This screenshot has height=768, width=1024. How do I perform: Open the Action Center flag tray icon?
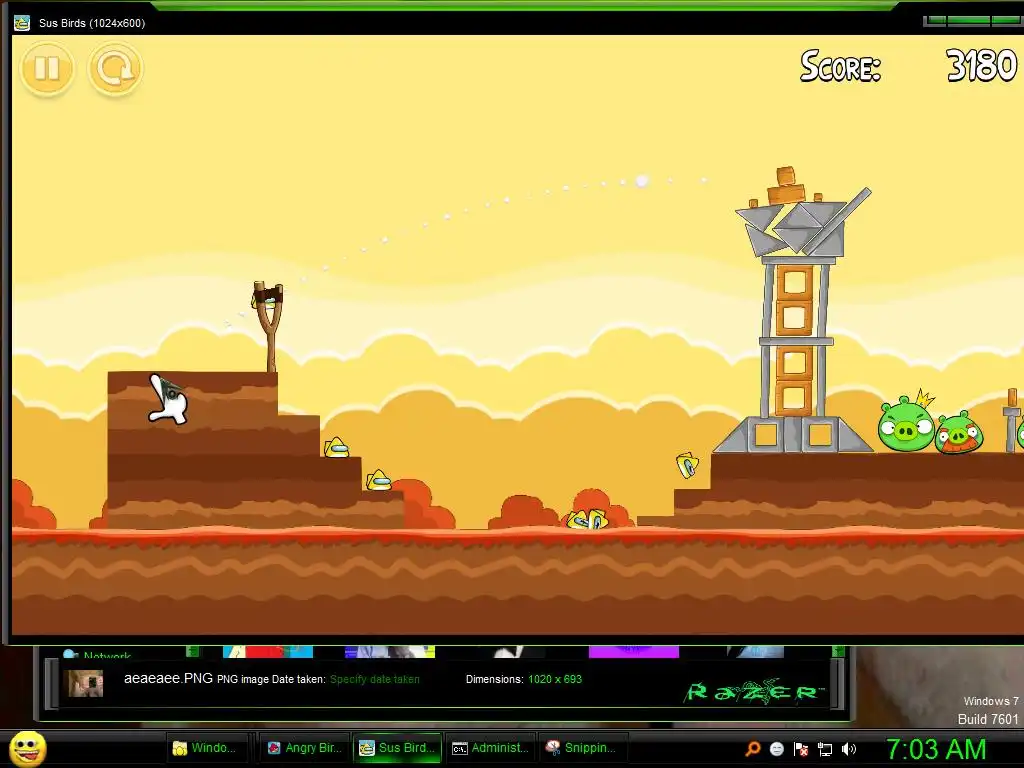coord(801,749)
